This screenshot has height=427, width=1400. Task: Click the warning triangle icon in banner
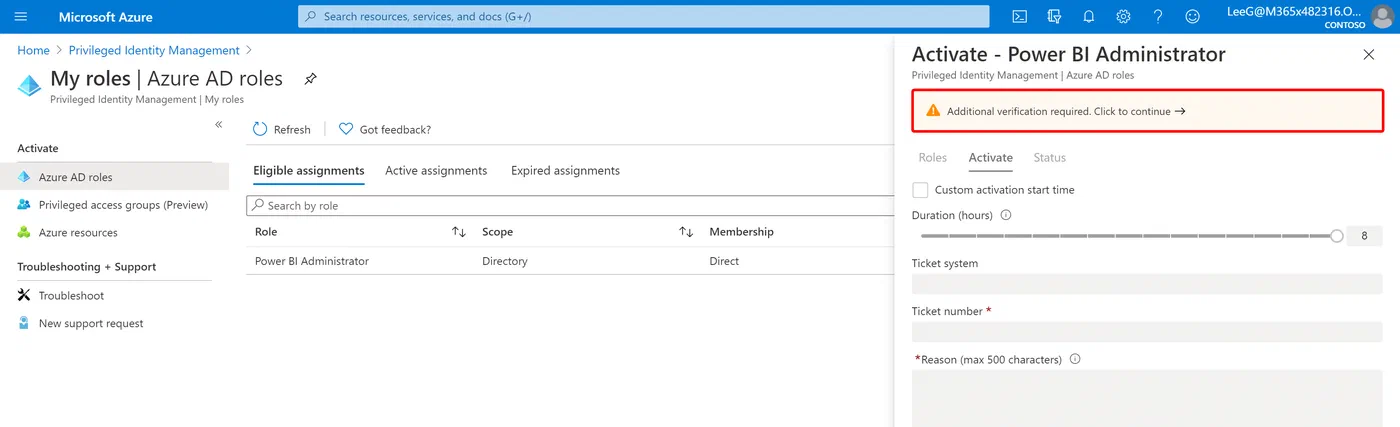click(x=933, y=111)
